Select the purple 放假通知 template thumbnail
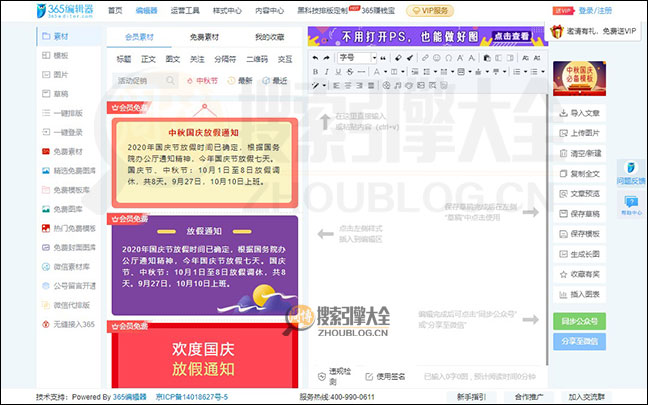648x405 pixels. tap(205, 259)
